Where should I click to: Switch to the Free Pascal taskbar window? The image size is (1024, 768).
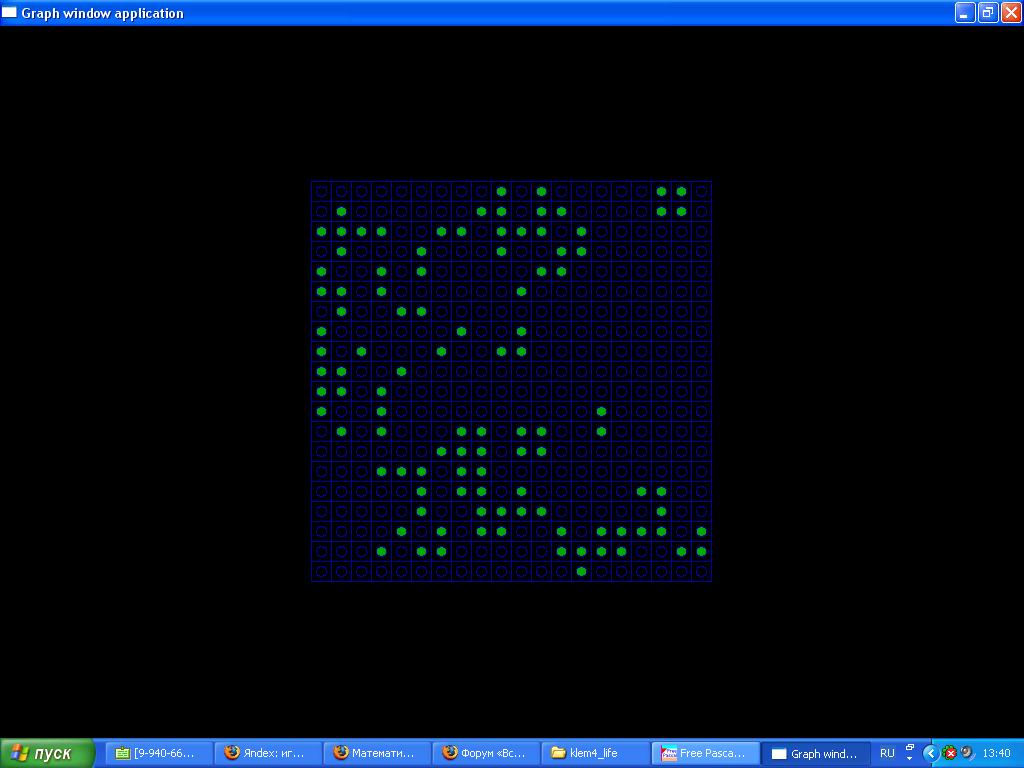coord(705,753)
